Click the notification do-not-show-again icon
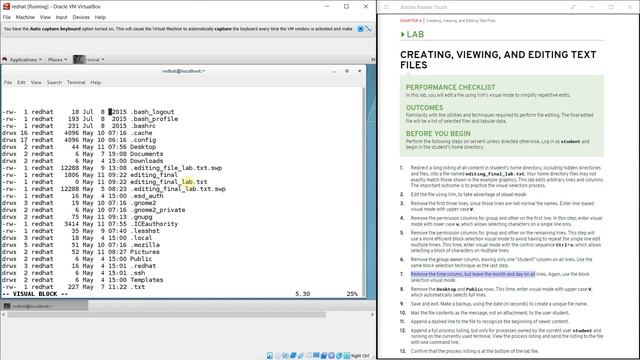 click(368, 29)
